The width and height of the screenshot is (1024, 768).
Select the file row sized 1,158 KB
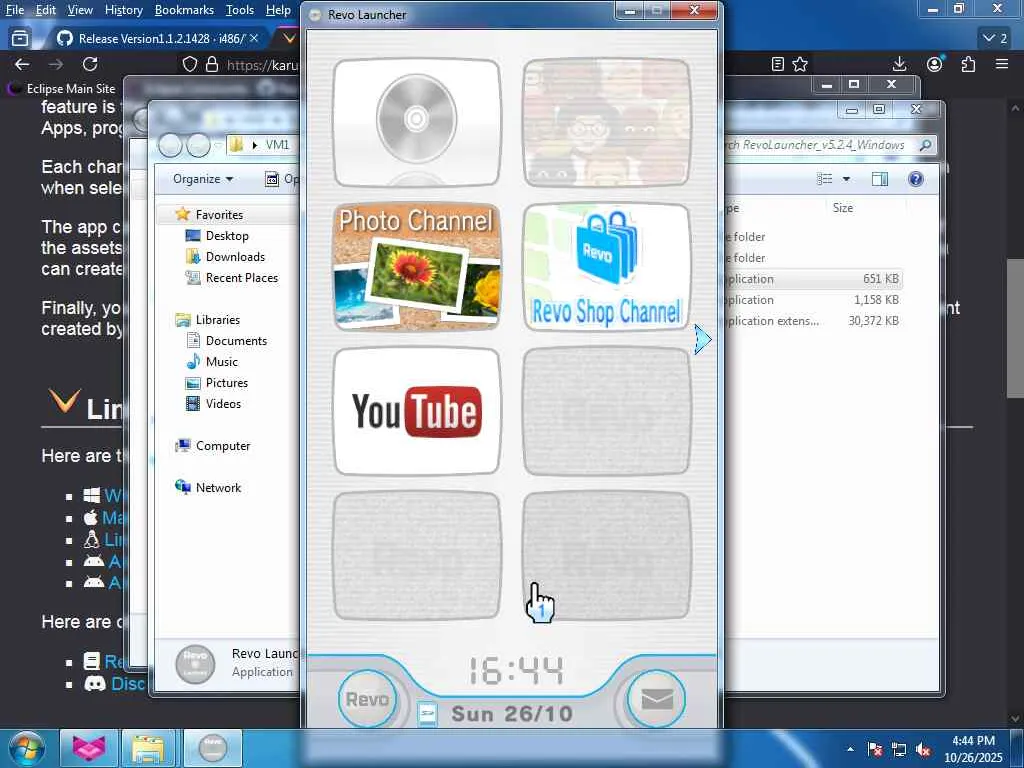coord(813,300)
